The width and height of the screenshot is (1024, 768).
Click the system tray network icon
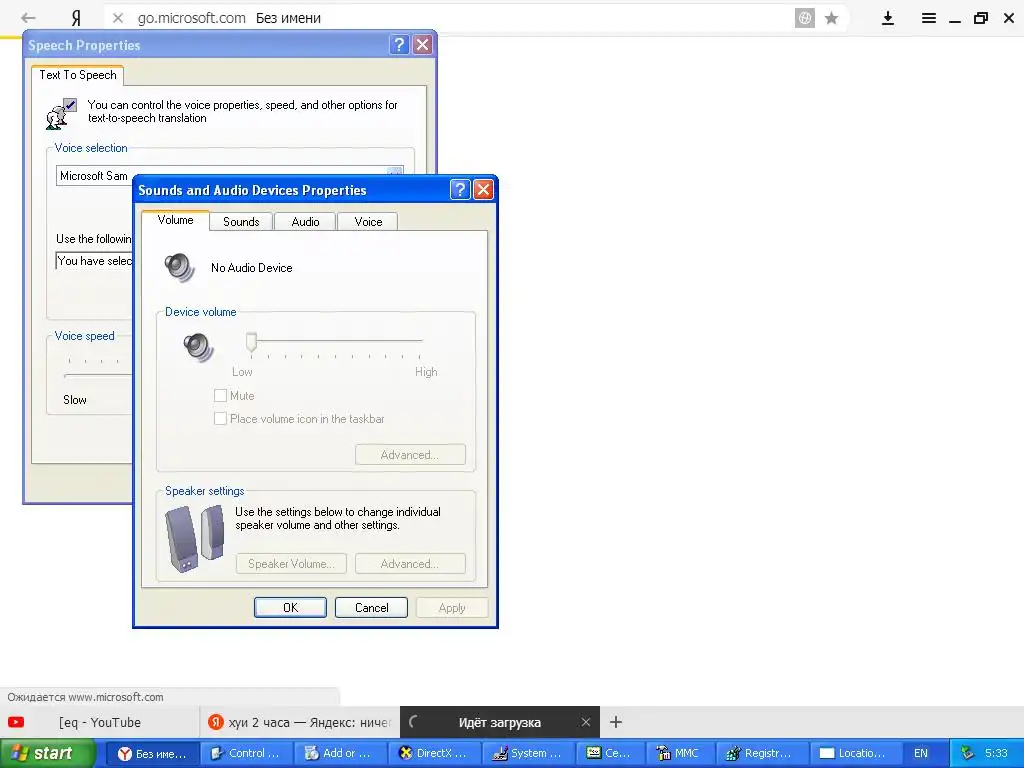click(967, 753)
